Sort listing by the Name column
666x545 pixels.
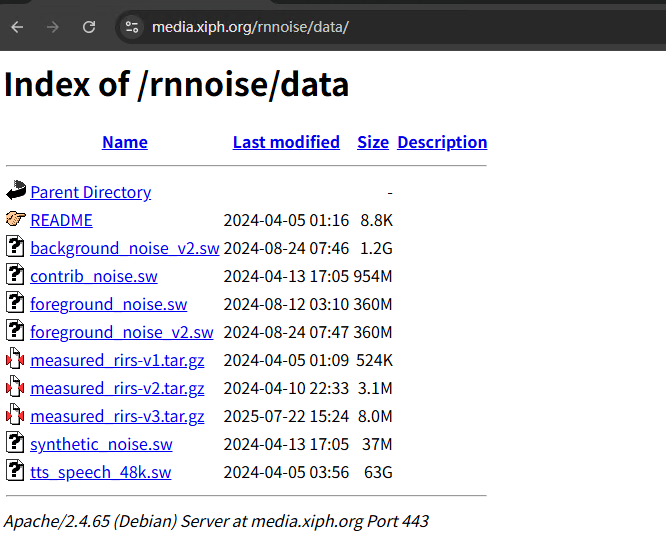pos(125,142)
